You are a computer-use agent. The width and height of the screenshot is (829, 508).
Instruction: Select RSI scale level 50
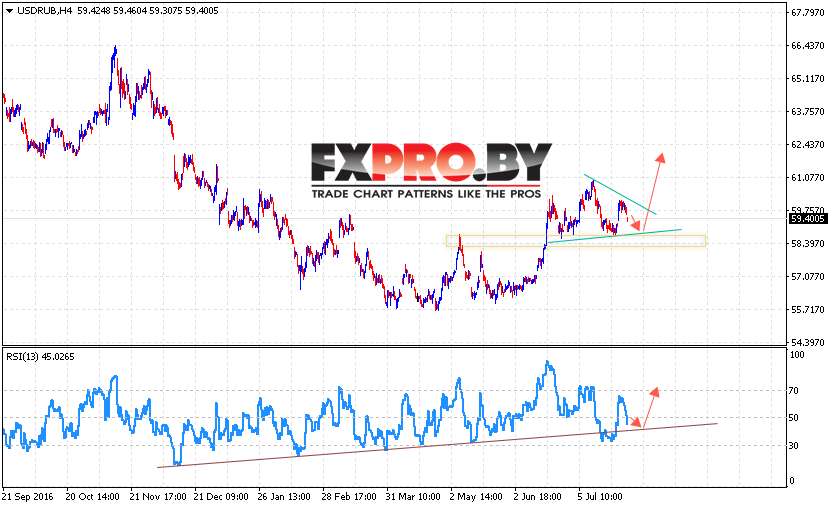pyautogui.click(x=793, y=418)
